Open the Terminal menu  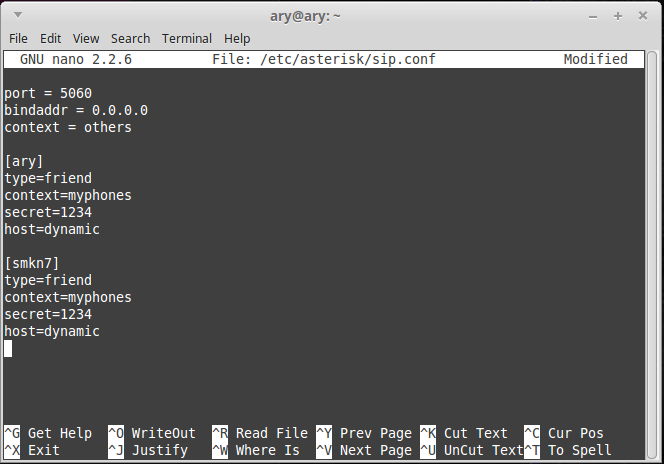point(187,39)
